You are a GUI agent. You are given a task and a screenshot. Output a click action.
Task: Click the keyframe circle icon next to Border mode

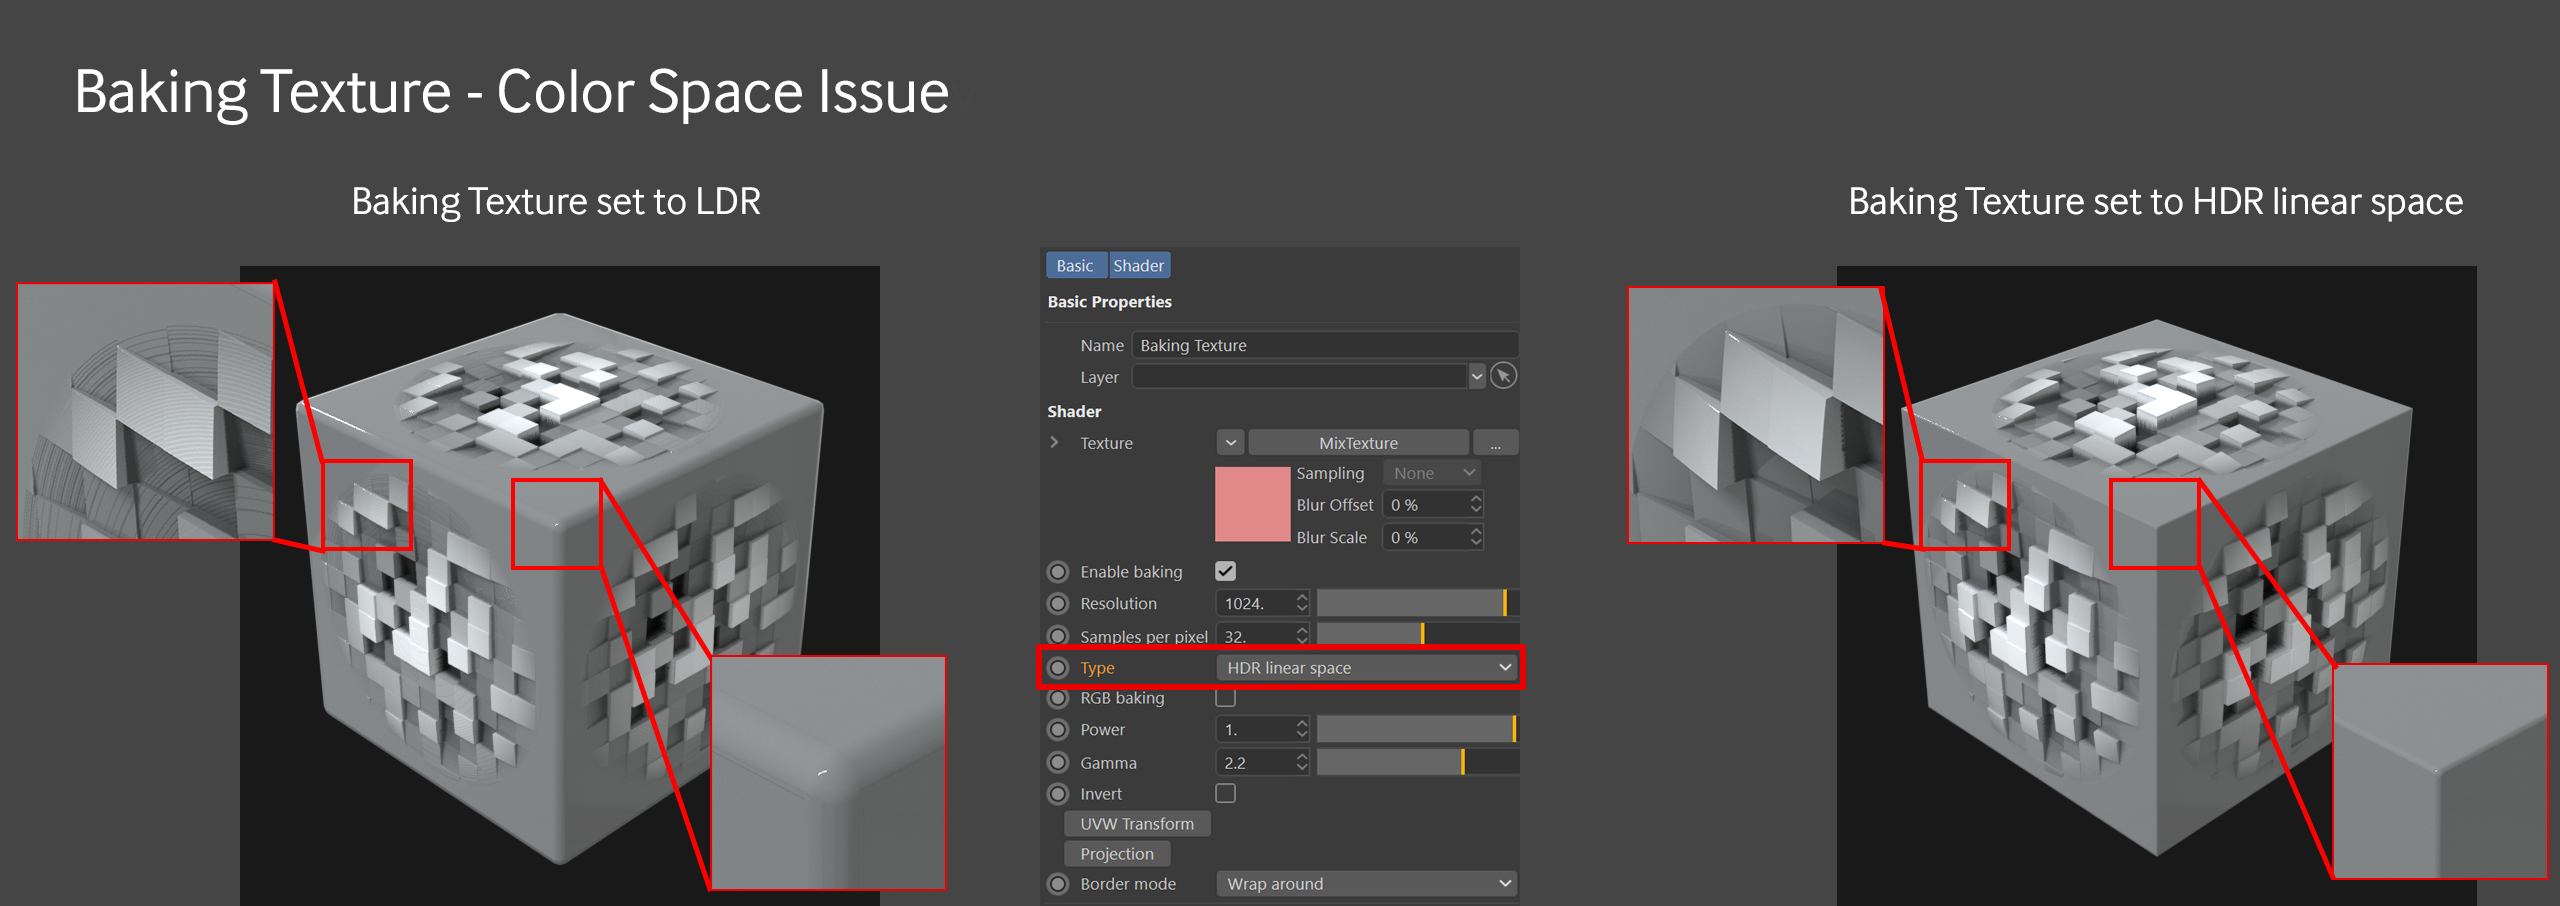click(1059, 883)
